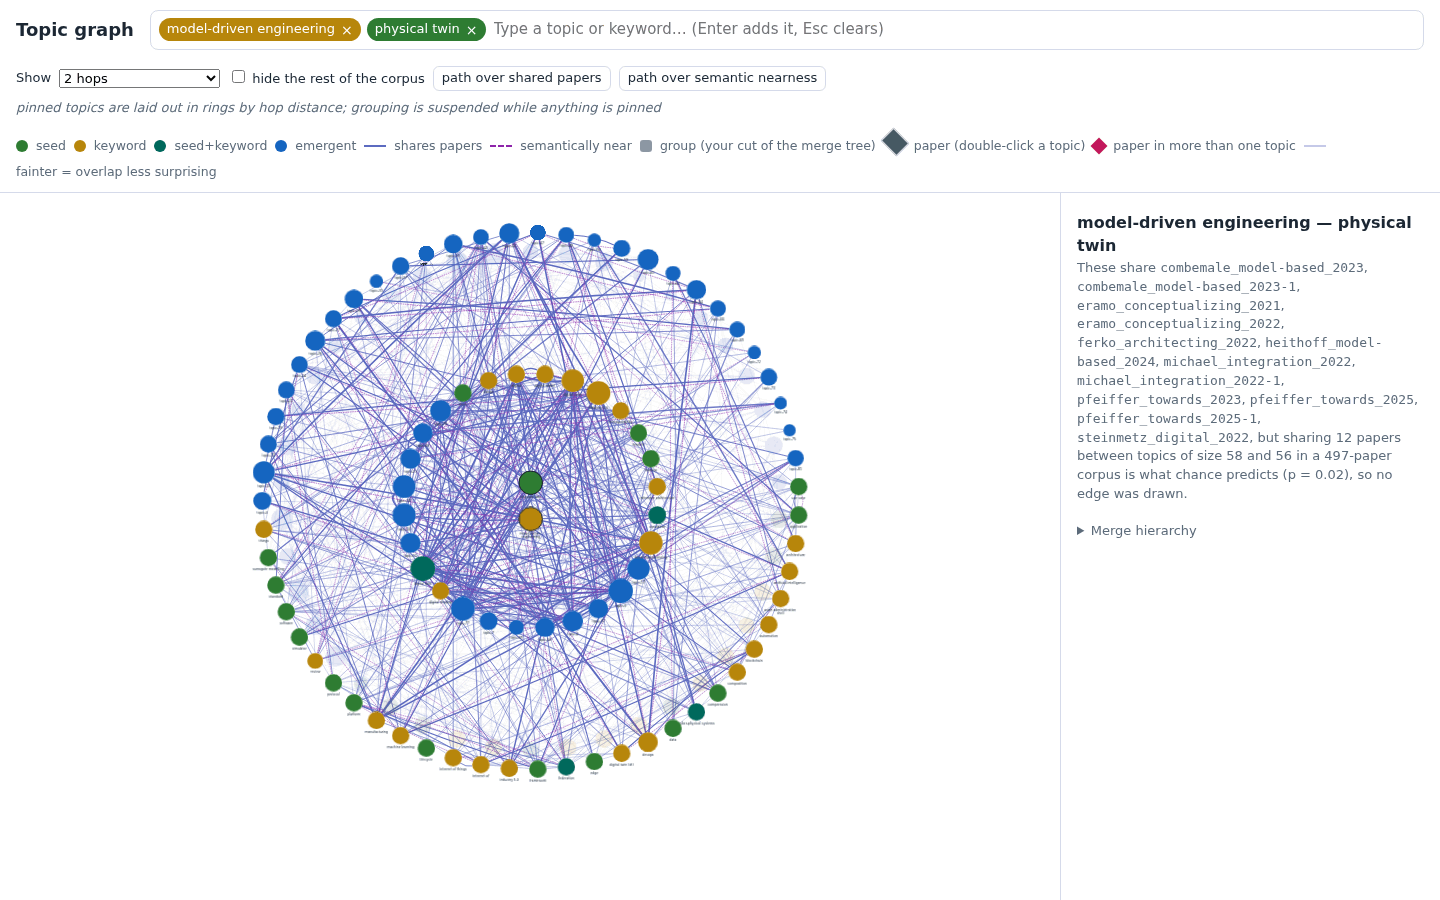Select the lifecycle topic node
1440x900 pixels.
(x=426, y=748)
